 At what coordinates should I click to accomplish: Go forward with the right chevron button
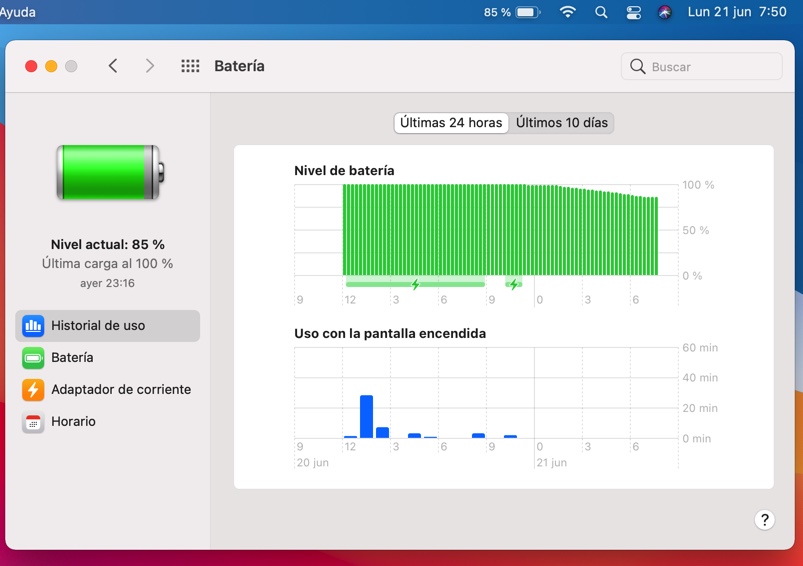(150, 66)
